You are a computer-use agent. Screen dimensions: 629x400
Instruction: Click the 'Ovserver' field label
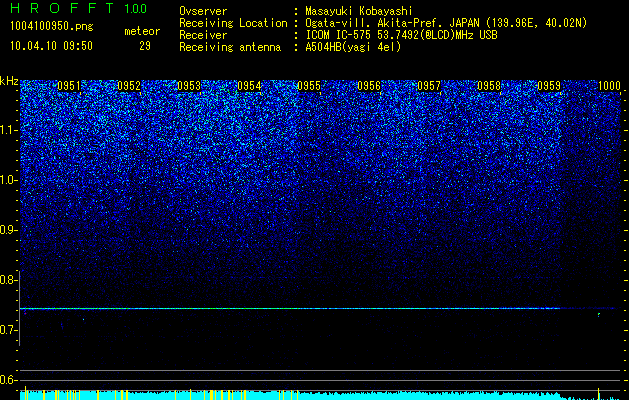(203, 11)
